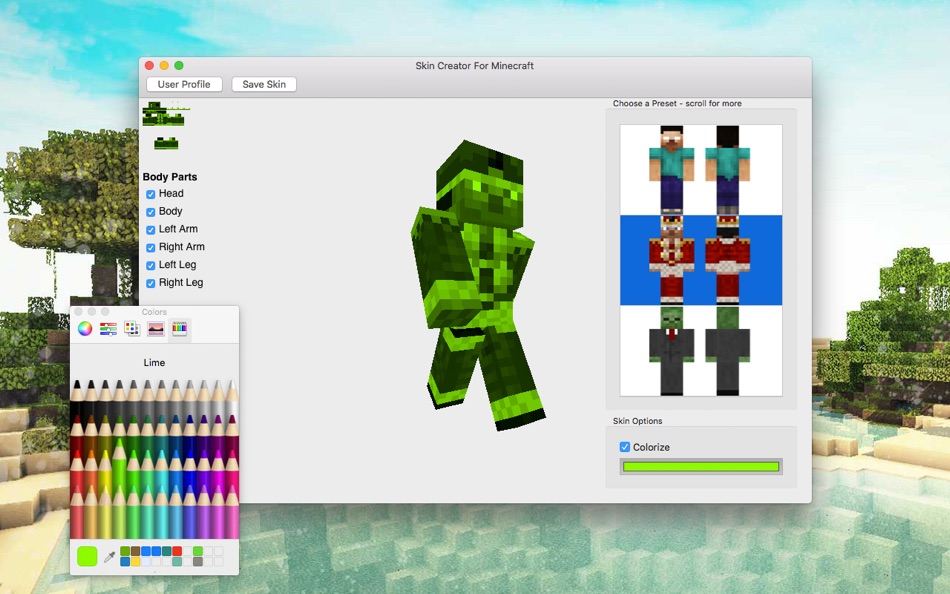Toggle the Right Arm checkbox
The width and height of the screenshot is (950, 594).
(x=151, y=248)
